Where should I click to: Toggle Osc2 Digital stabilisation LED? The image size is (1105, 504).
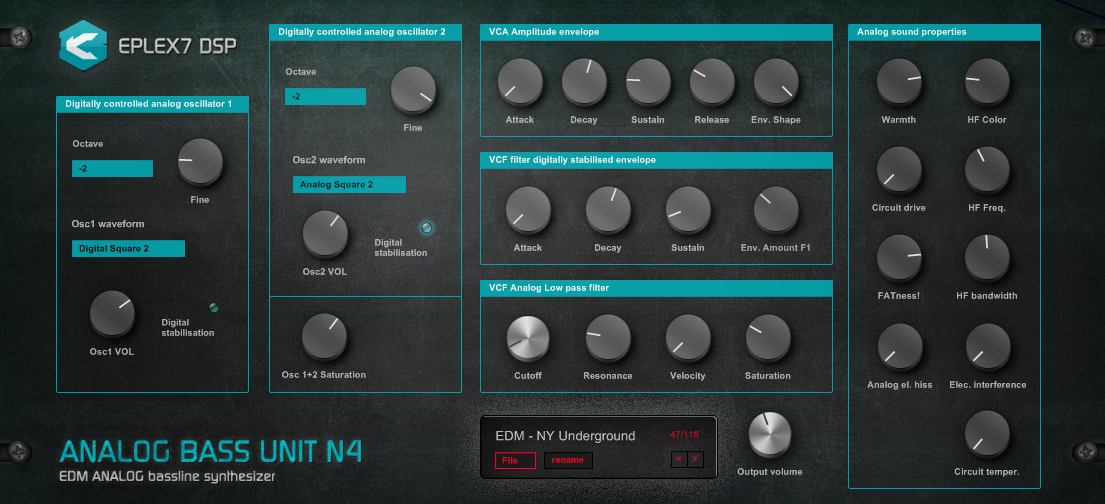point(426,227)
